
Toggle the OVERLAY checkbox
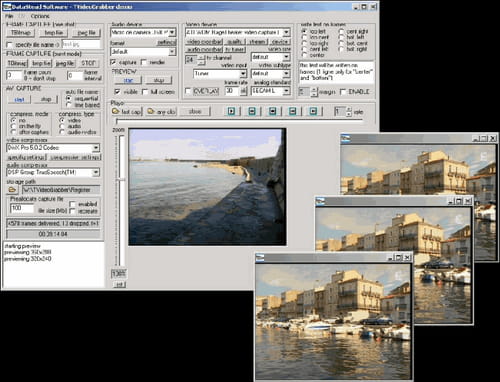point(188,91)
